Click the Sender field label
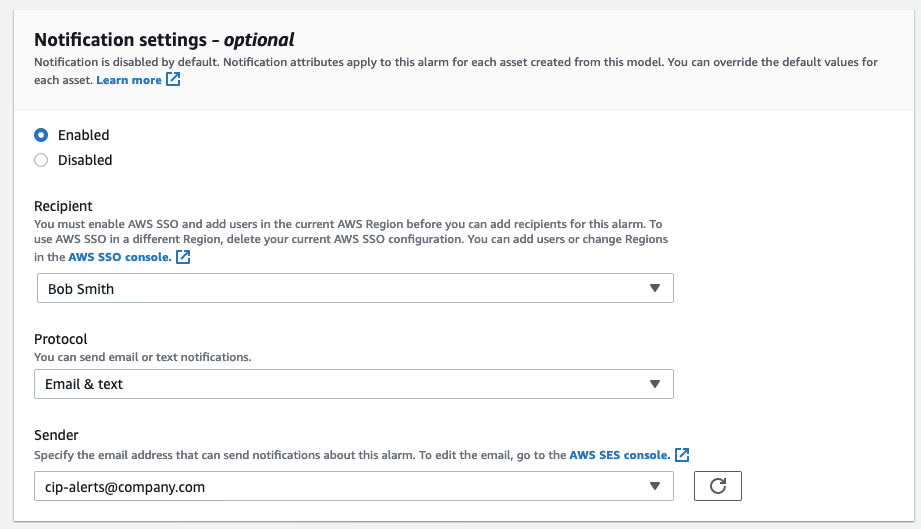Screen dimensions: 921x529 [56, 435]
